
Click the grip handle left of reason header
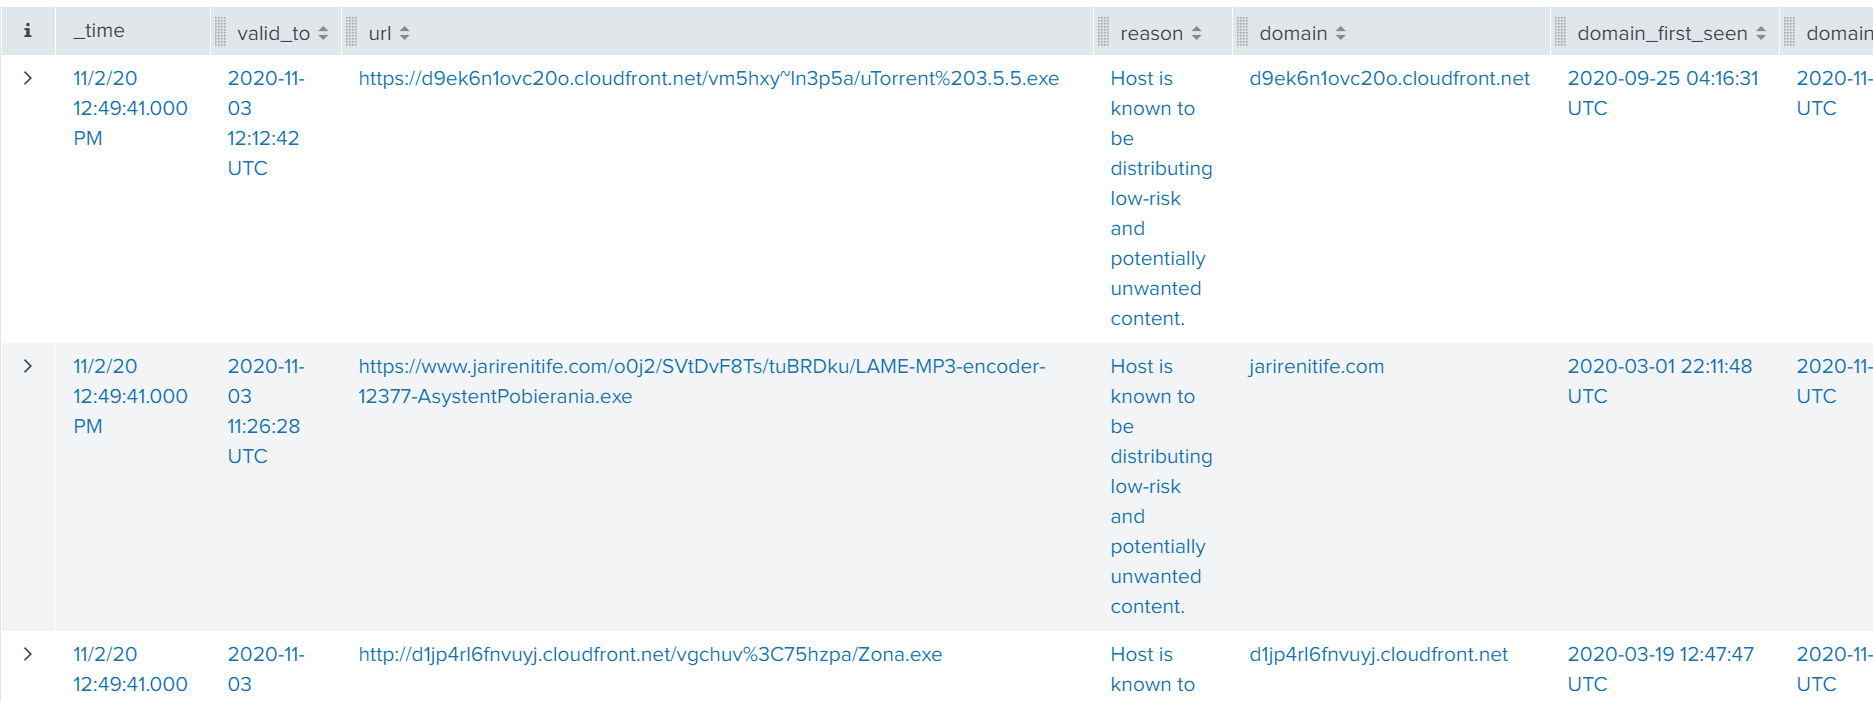(x=1103, y=33)
